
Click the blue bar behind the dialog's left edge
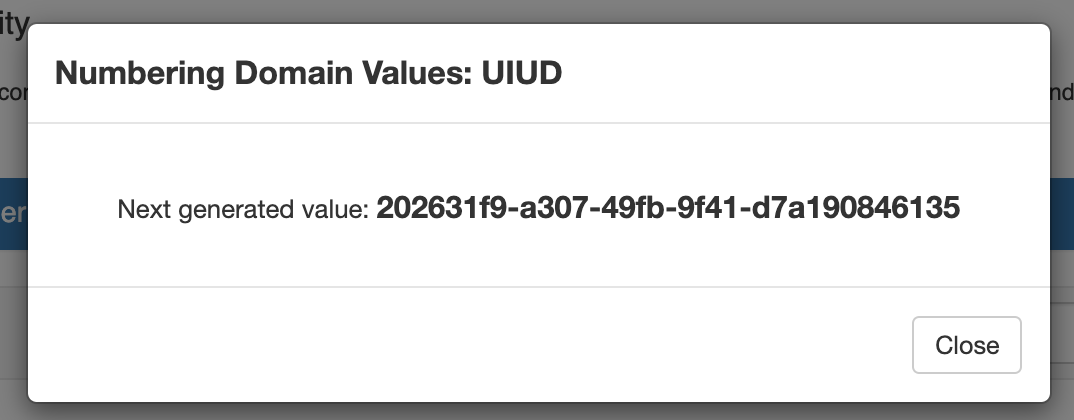[13, 214]
